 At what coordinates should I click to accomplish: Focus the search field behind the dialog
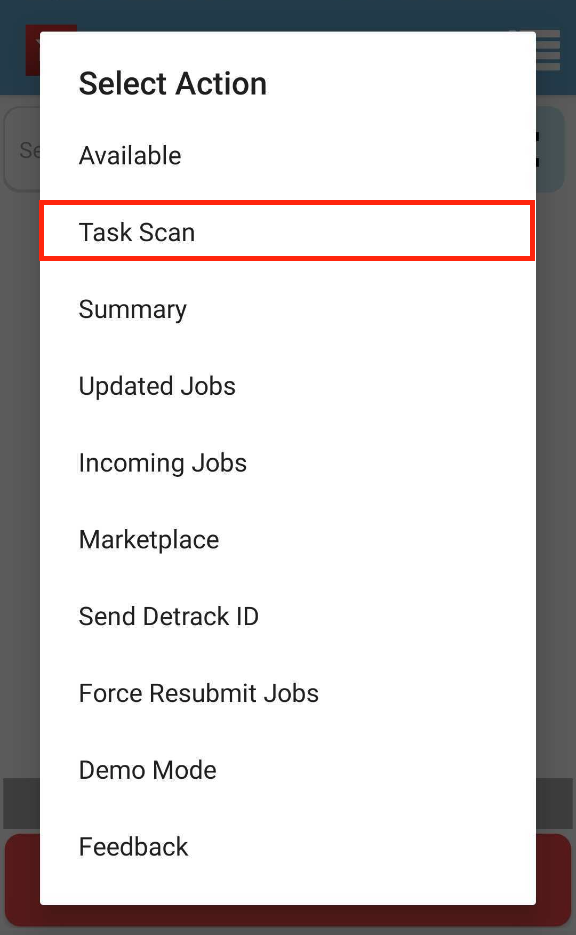(22, 149)
